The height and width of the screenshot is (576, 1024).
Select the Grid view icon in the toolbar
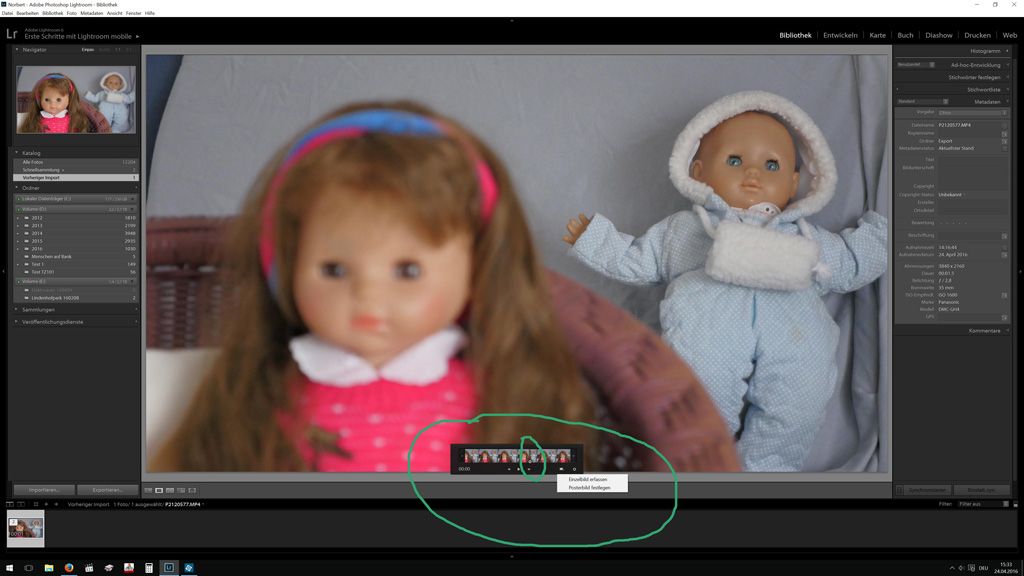[149, 490]
